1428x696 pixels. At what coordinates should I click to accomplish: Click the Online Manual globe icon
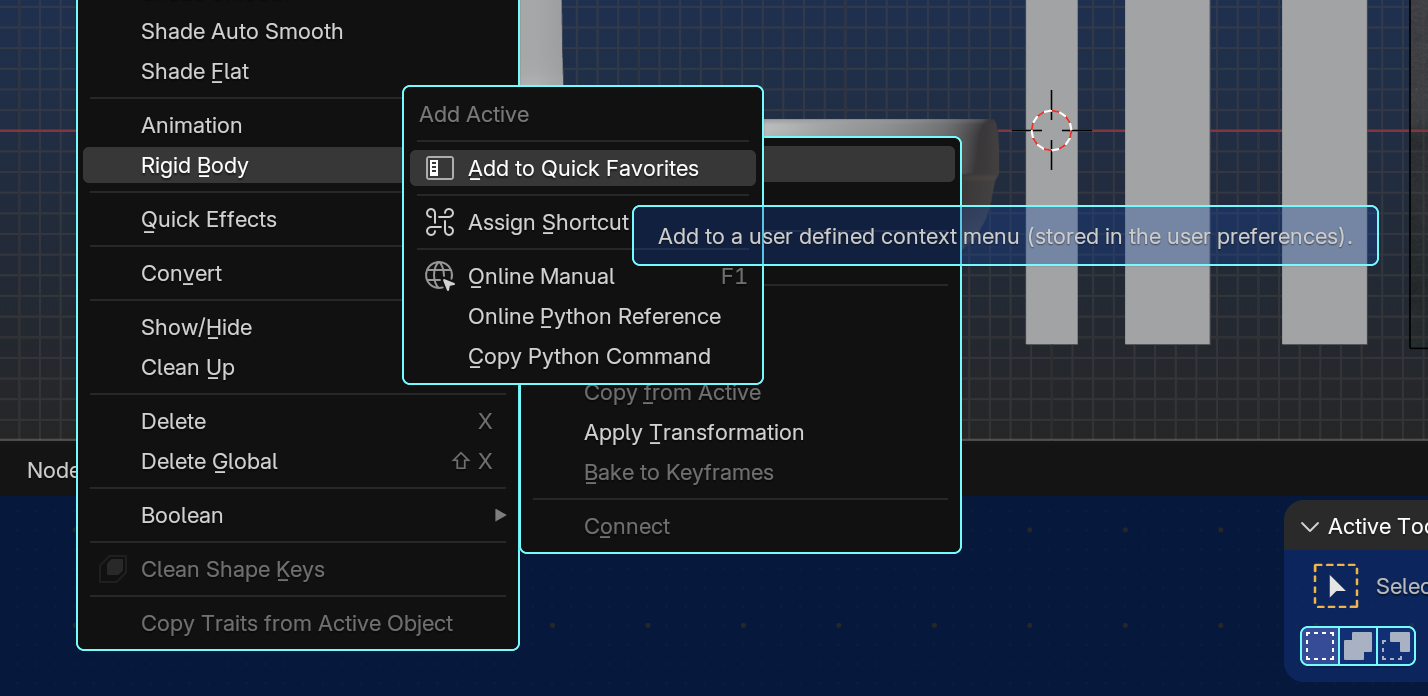[440, 276]
